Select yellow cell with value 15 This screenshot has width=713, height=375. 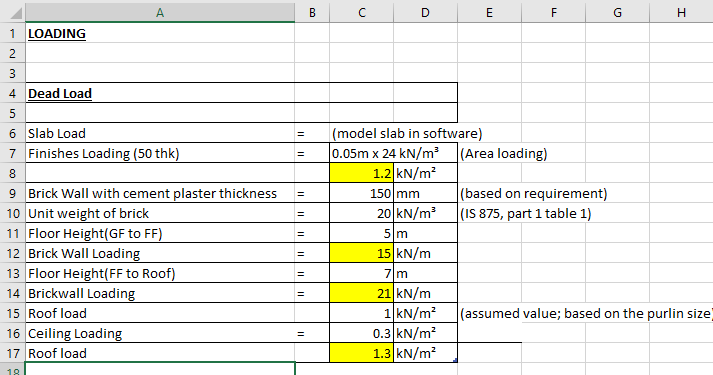(x=362, y=253)
